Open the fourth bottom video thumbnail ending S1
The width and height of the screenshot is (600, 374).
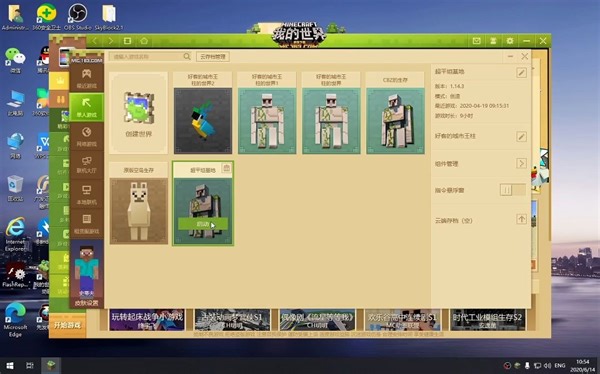[x=402, y=320]
